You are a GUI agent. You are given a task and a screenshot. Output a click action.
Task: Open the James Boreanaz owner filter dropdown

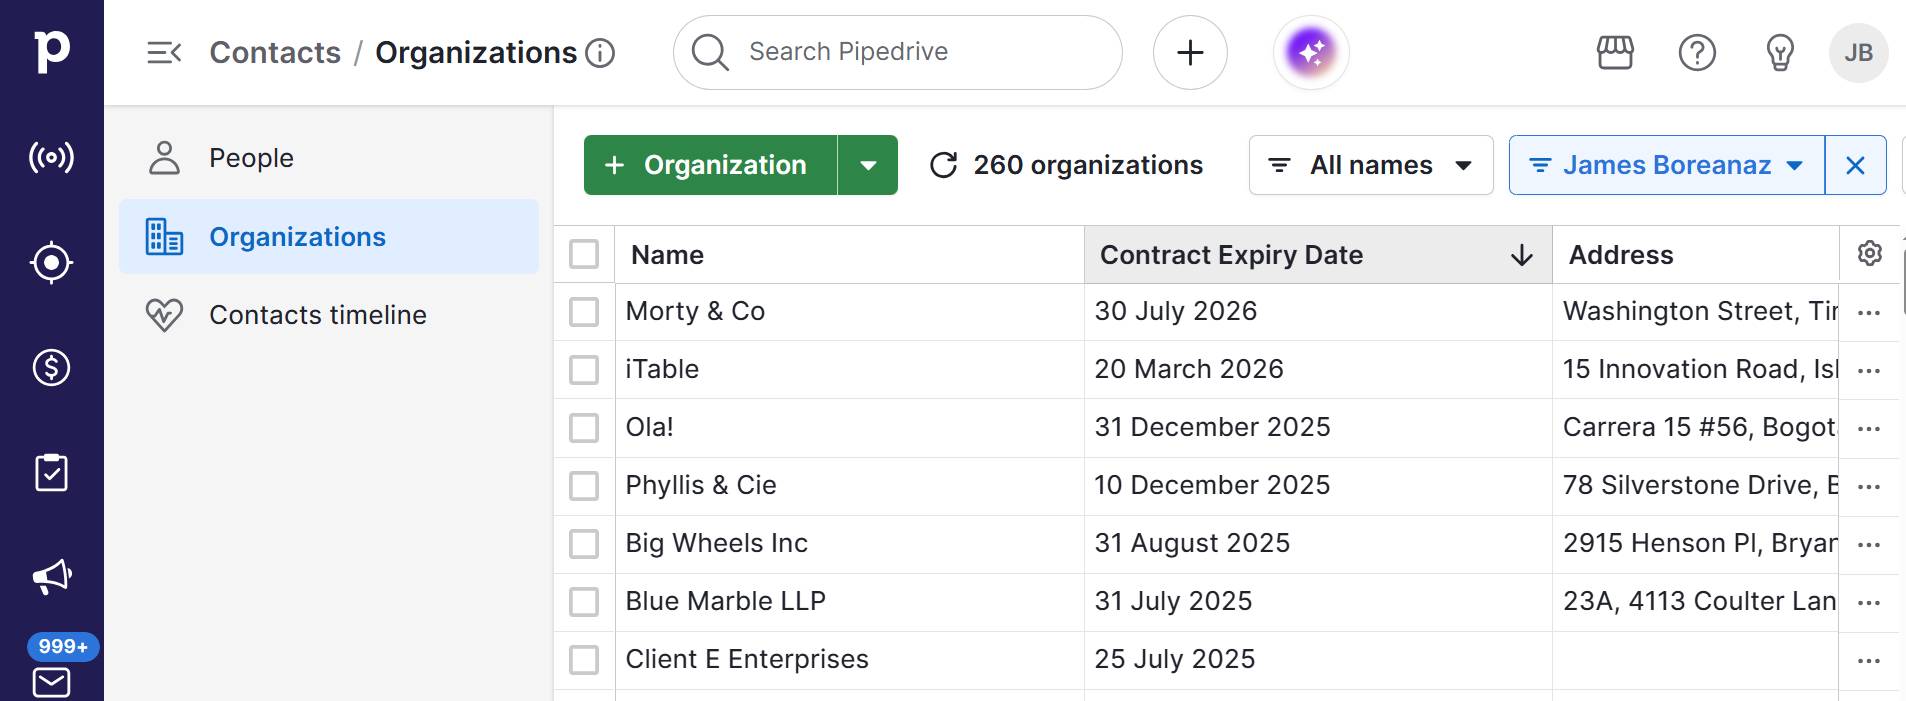click(x=1667, y=165)
